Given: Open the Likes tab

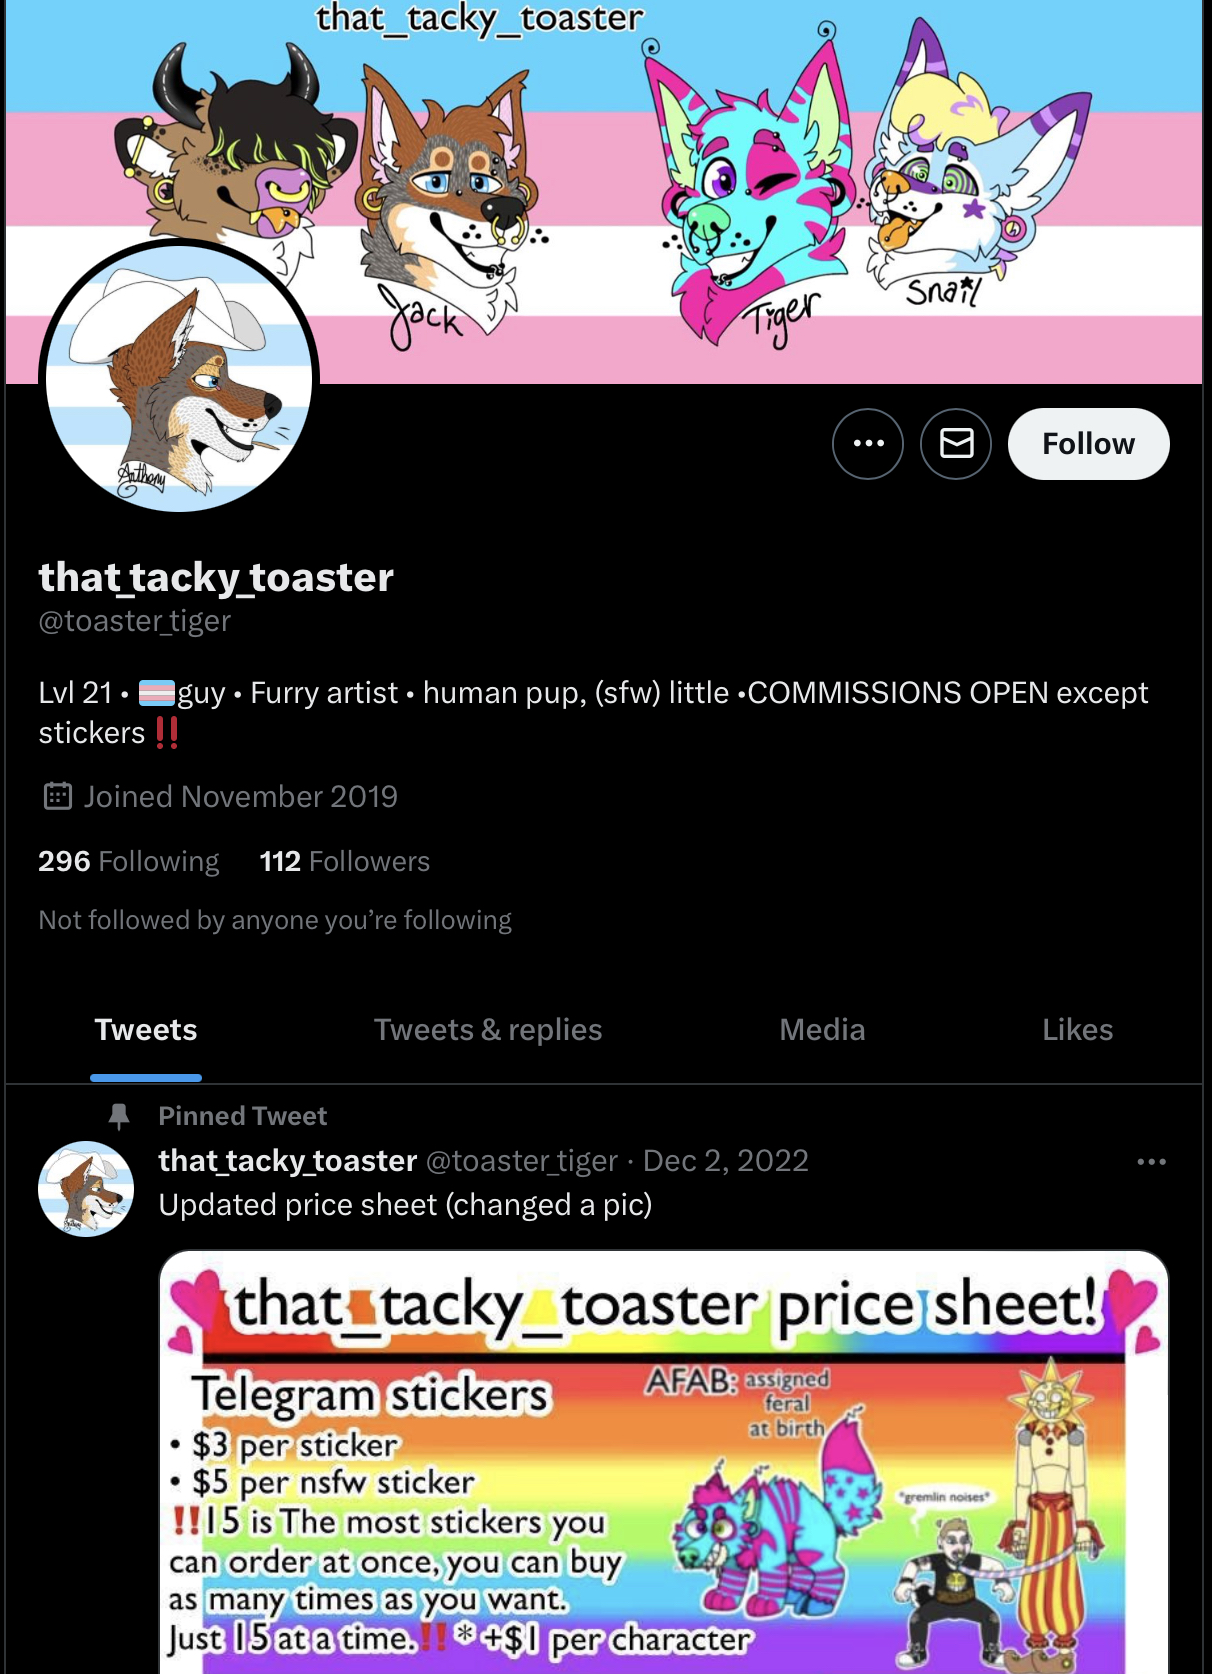Looking at the screenshot, I should coord(1077,1030).
